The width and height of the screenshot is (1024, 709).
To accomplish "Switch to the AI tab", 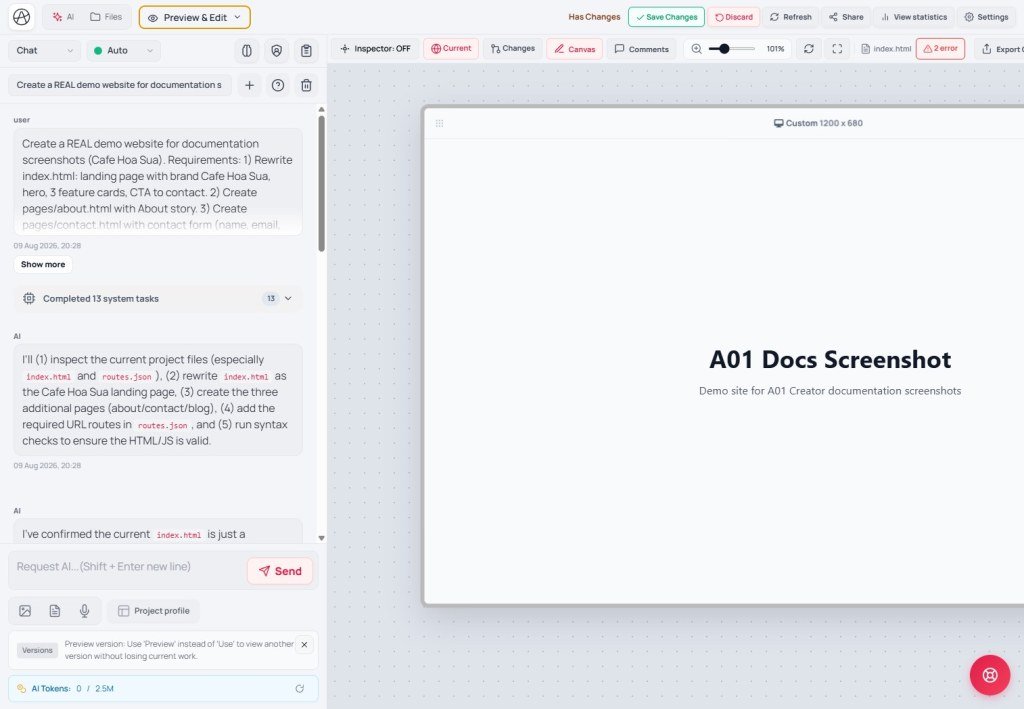I will (x=63, y=17).
